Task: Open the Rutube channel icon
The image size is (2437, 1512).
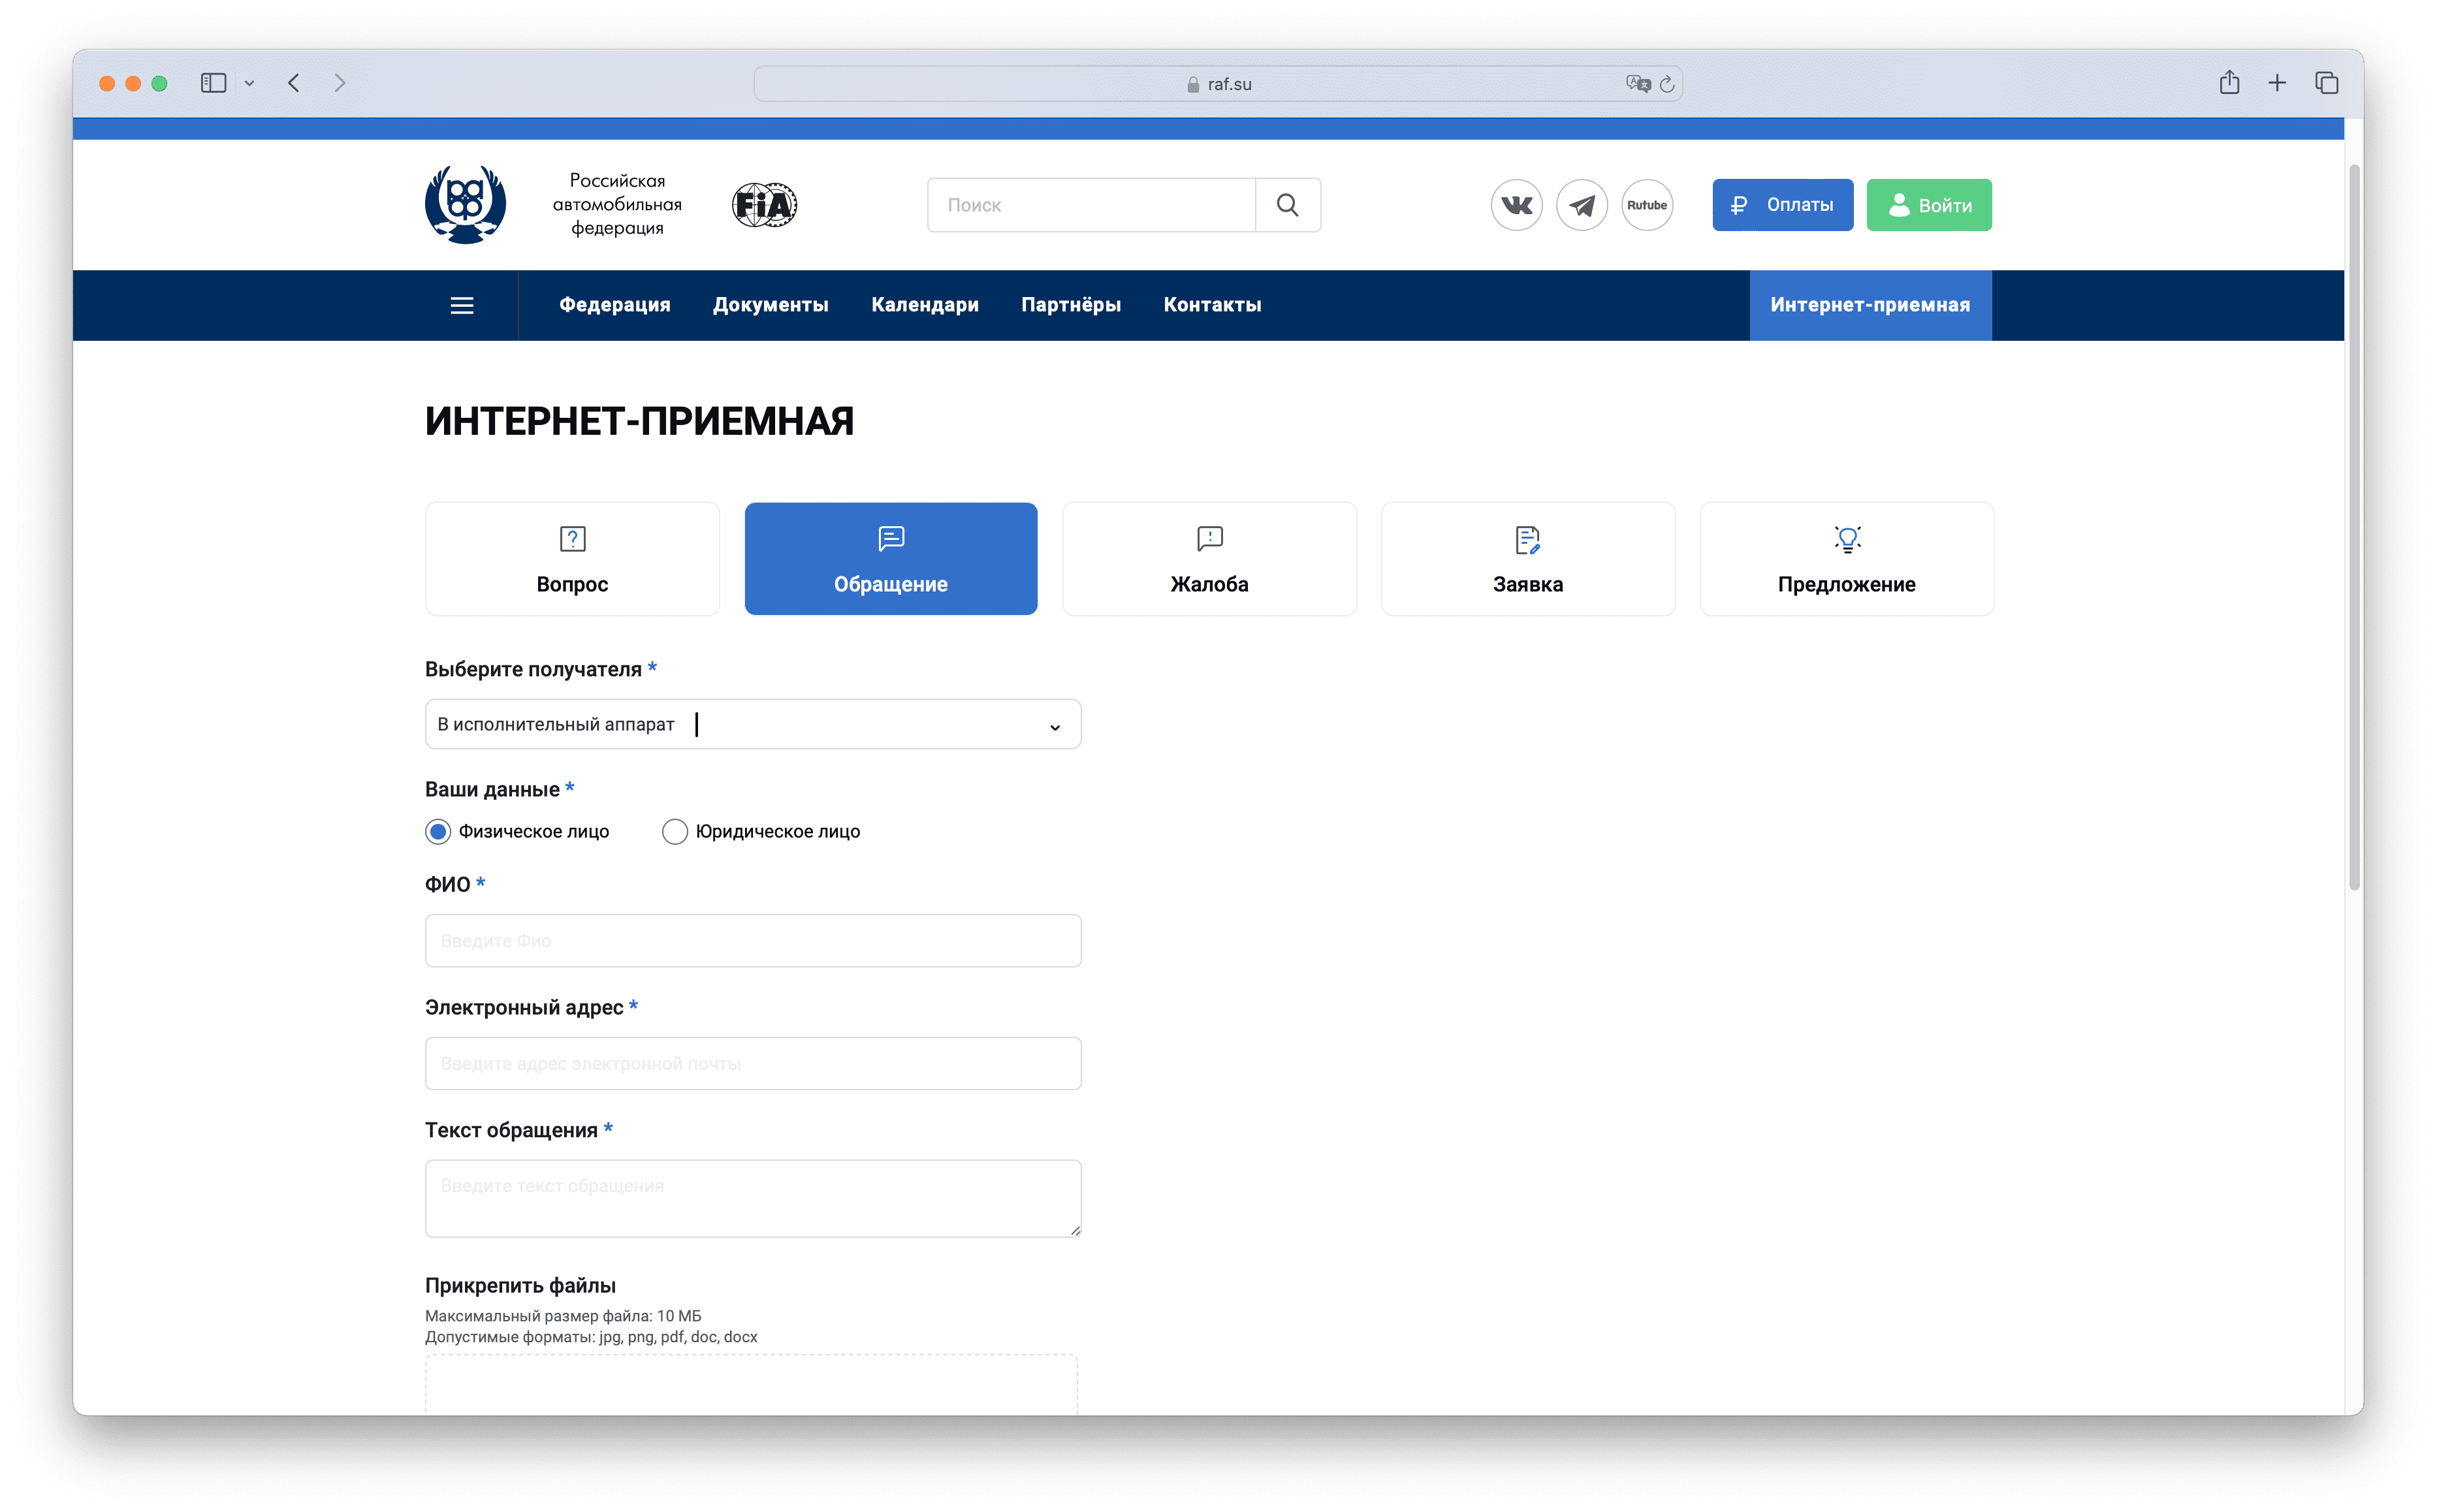Action: pyautogui.click(x=1646, y=205)
